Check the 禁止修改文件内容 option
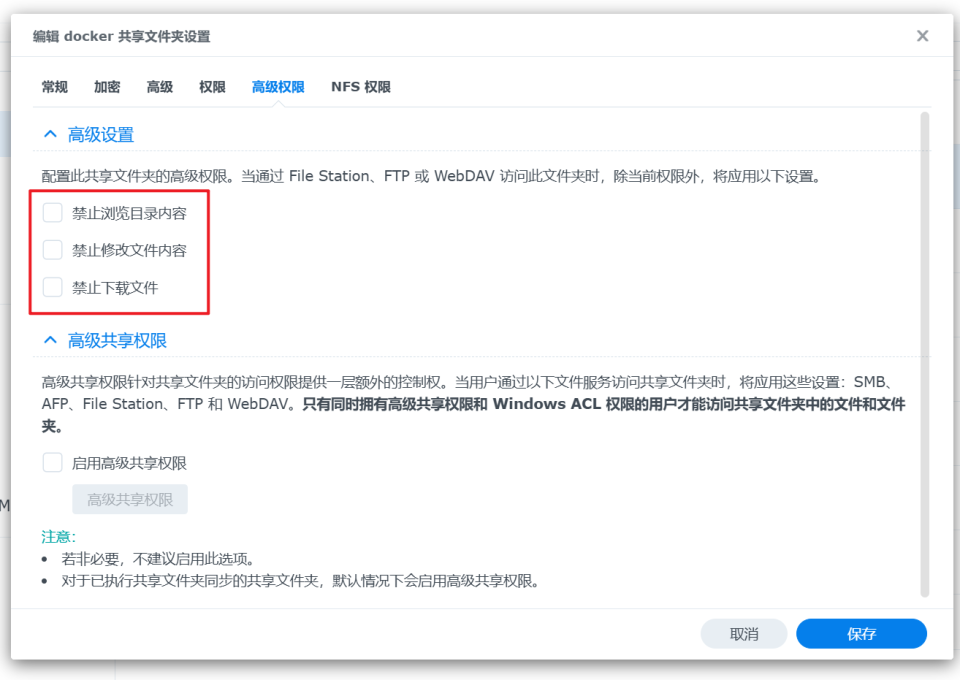The height and width of the screenshot is (680, 960). point(53,250)
